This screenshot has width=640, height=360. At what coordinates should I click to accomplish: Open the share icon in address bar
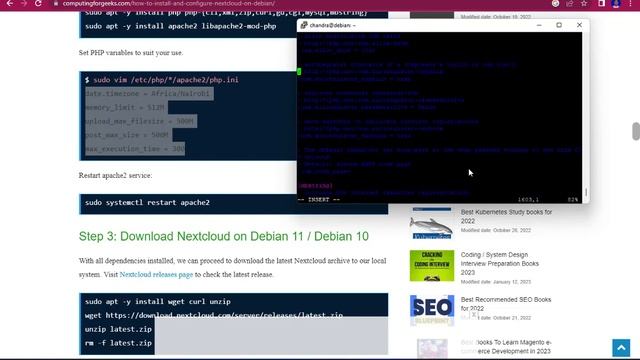tap(570, 3)
